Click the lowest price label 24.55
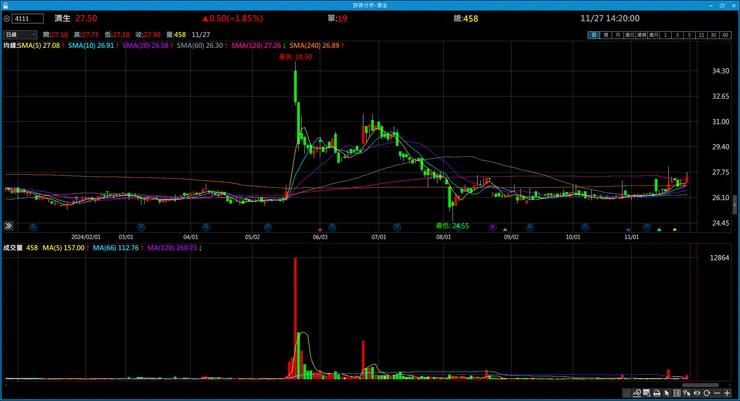 (453, 226)
